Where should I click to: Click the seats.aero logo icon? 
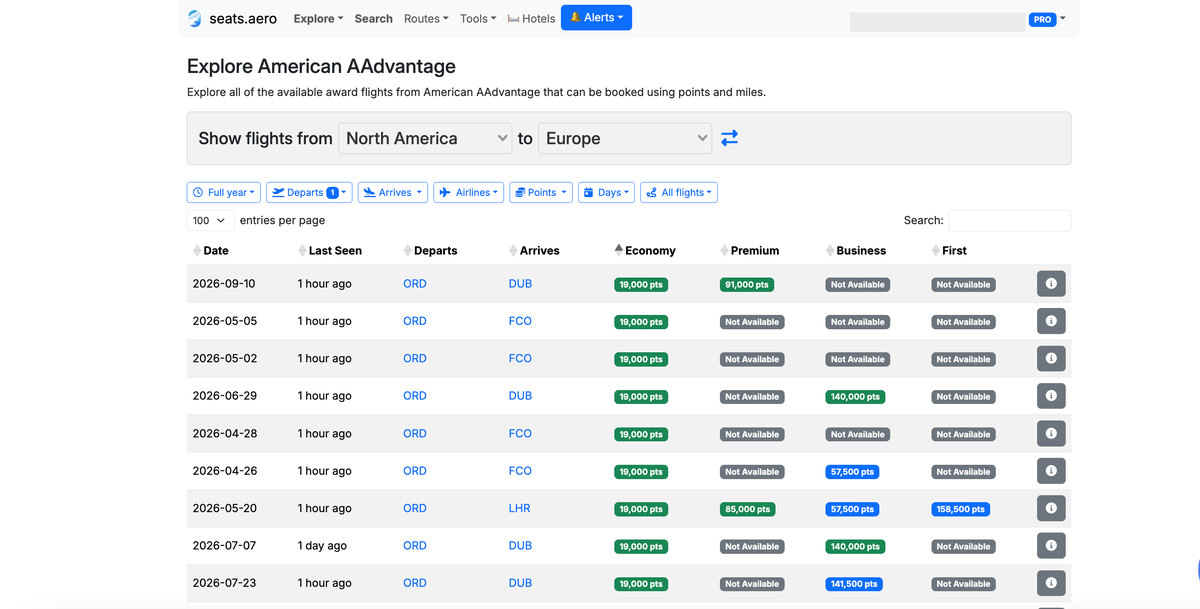click(x=195, y=19)
